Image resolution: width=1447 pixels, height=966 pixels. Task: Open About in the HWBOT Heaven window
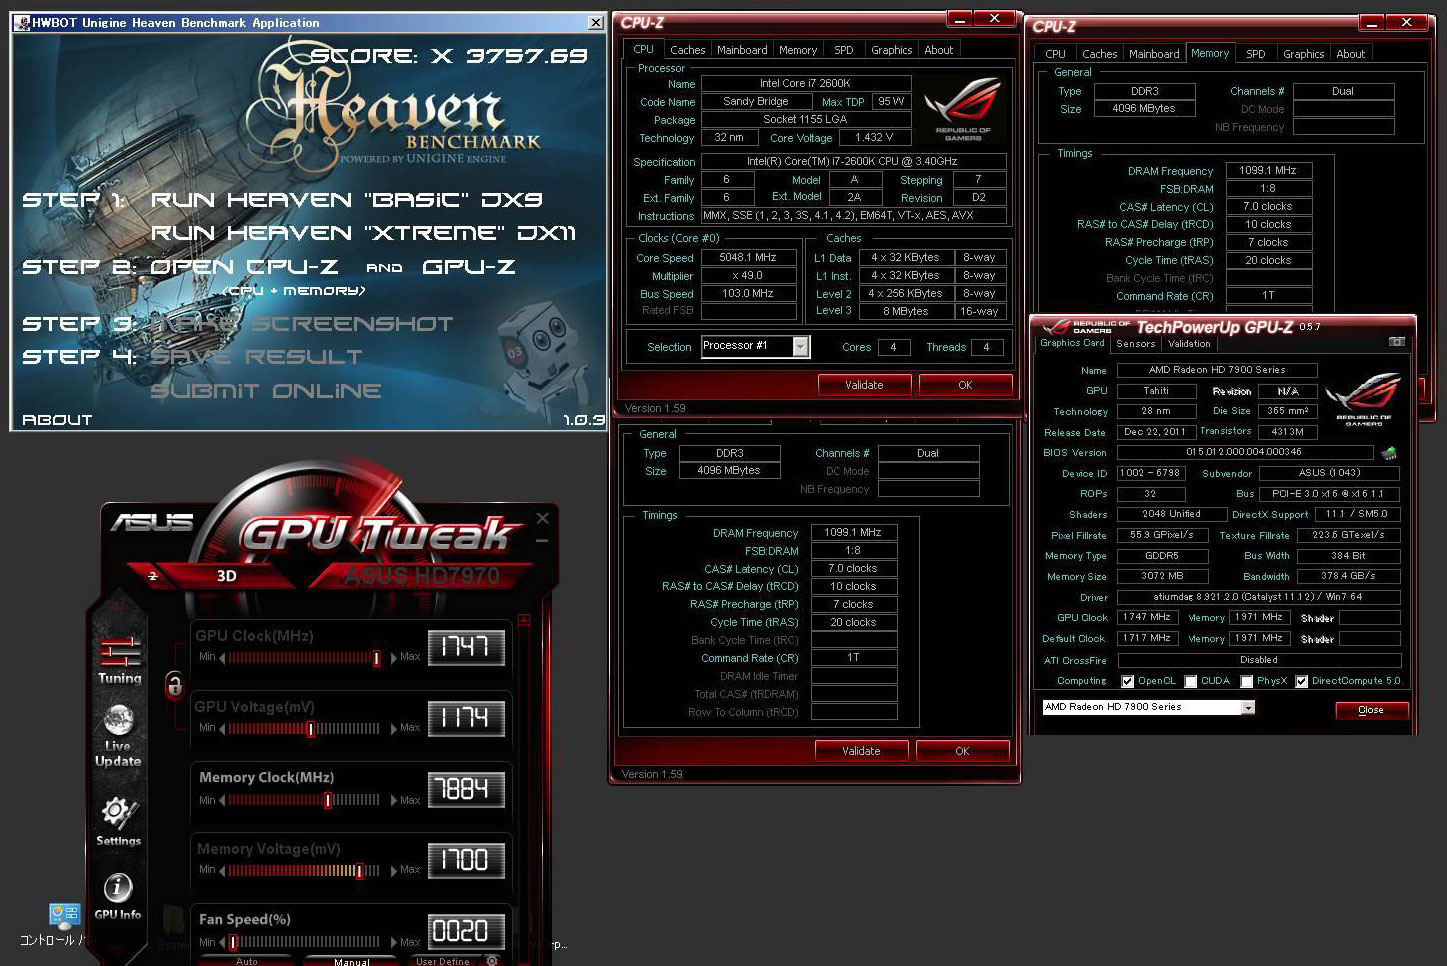(57, 420)
